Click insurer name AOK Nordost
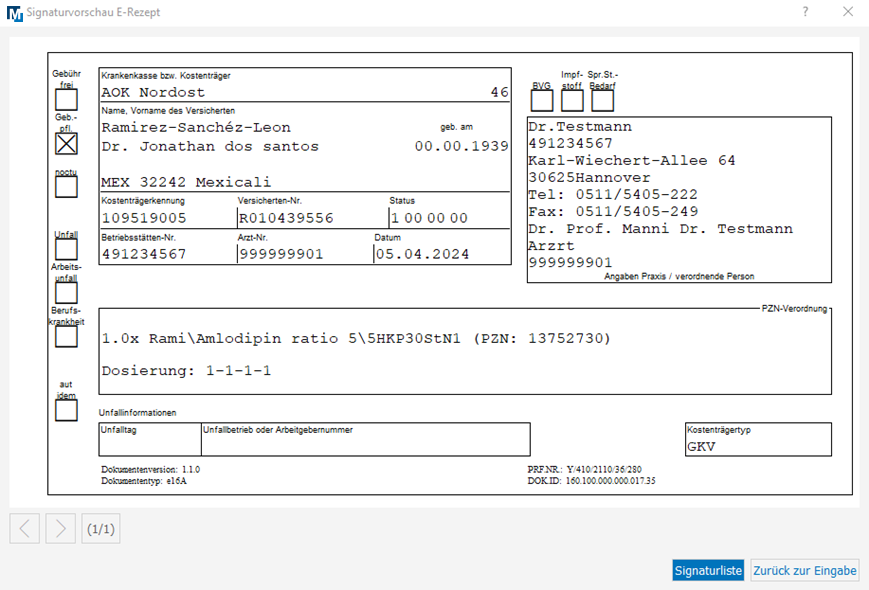This screenshot has height=590, width=869. 153,92
